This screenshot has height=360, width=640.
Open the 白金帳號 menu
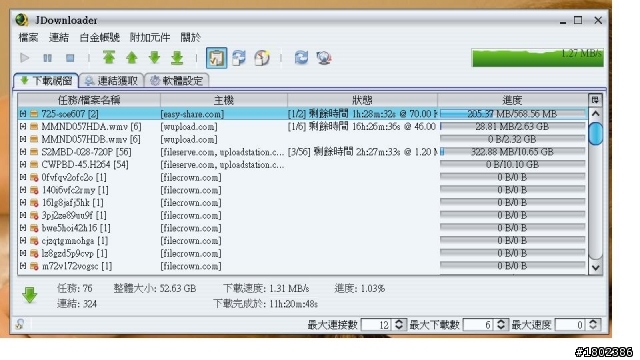[x=100, y=38]
